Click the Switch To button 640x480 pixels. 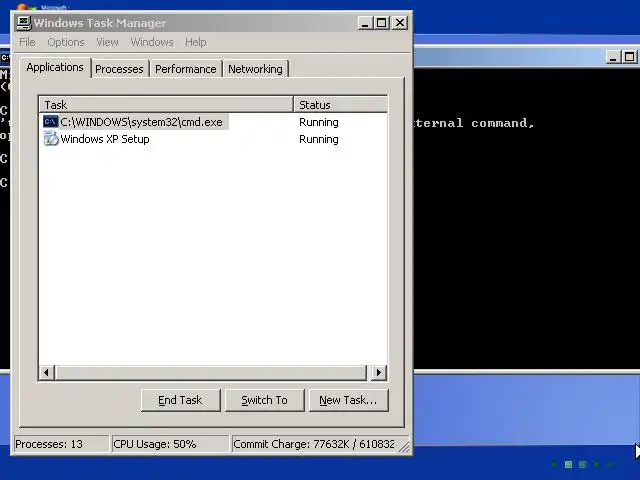pos(264,400)
